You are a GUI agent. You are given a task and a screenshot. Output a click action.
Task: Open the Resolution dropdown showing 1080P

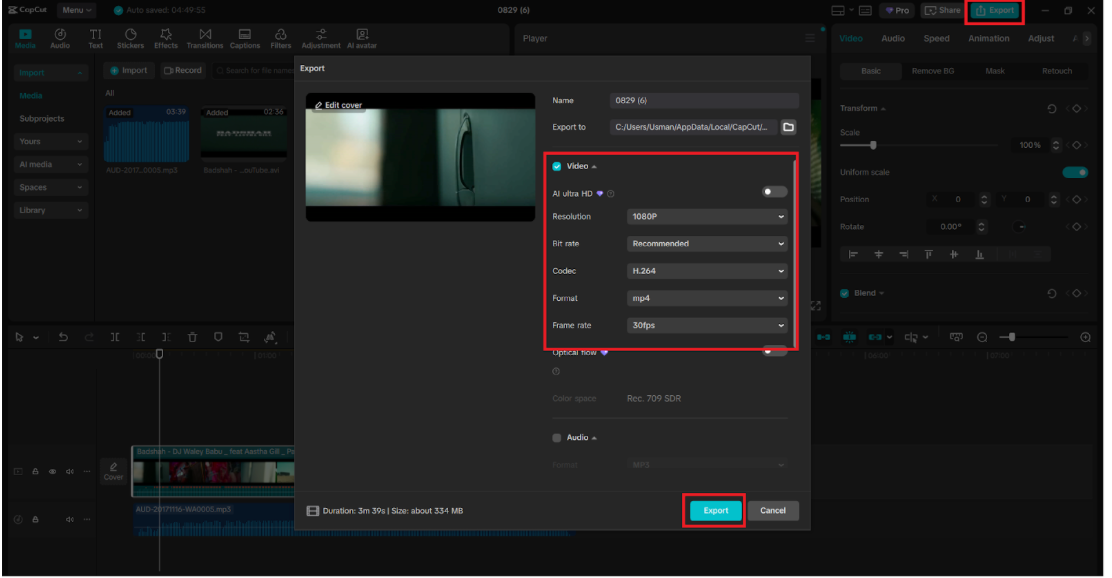[x=708, y=216]
